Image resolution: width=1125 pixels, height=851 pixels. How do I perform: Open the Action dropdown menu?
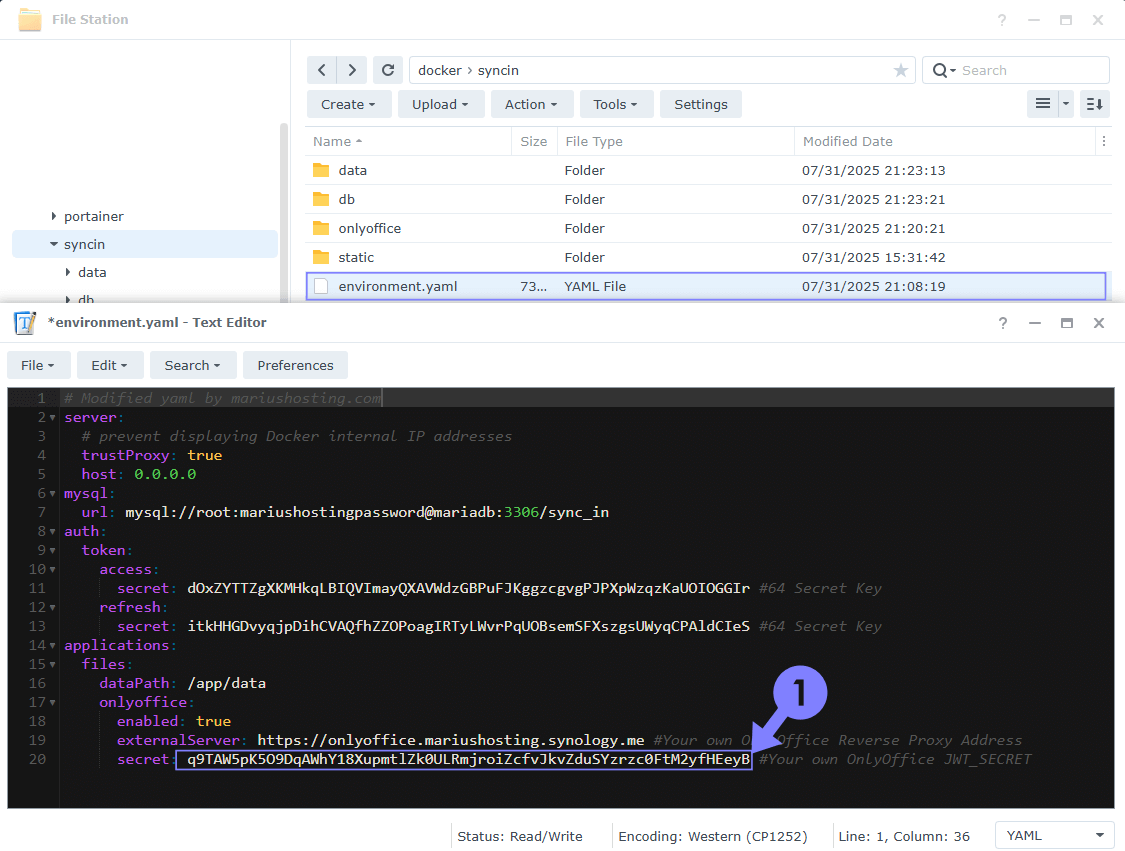pos(532,104)
